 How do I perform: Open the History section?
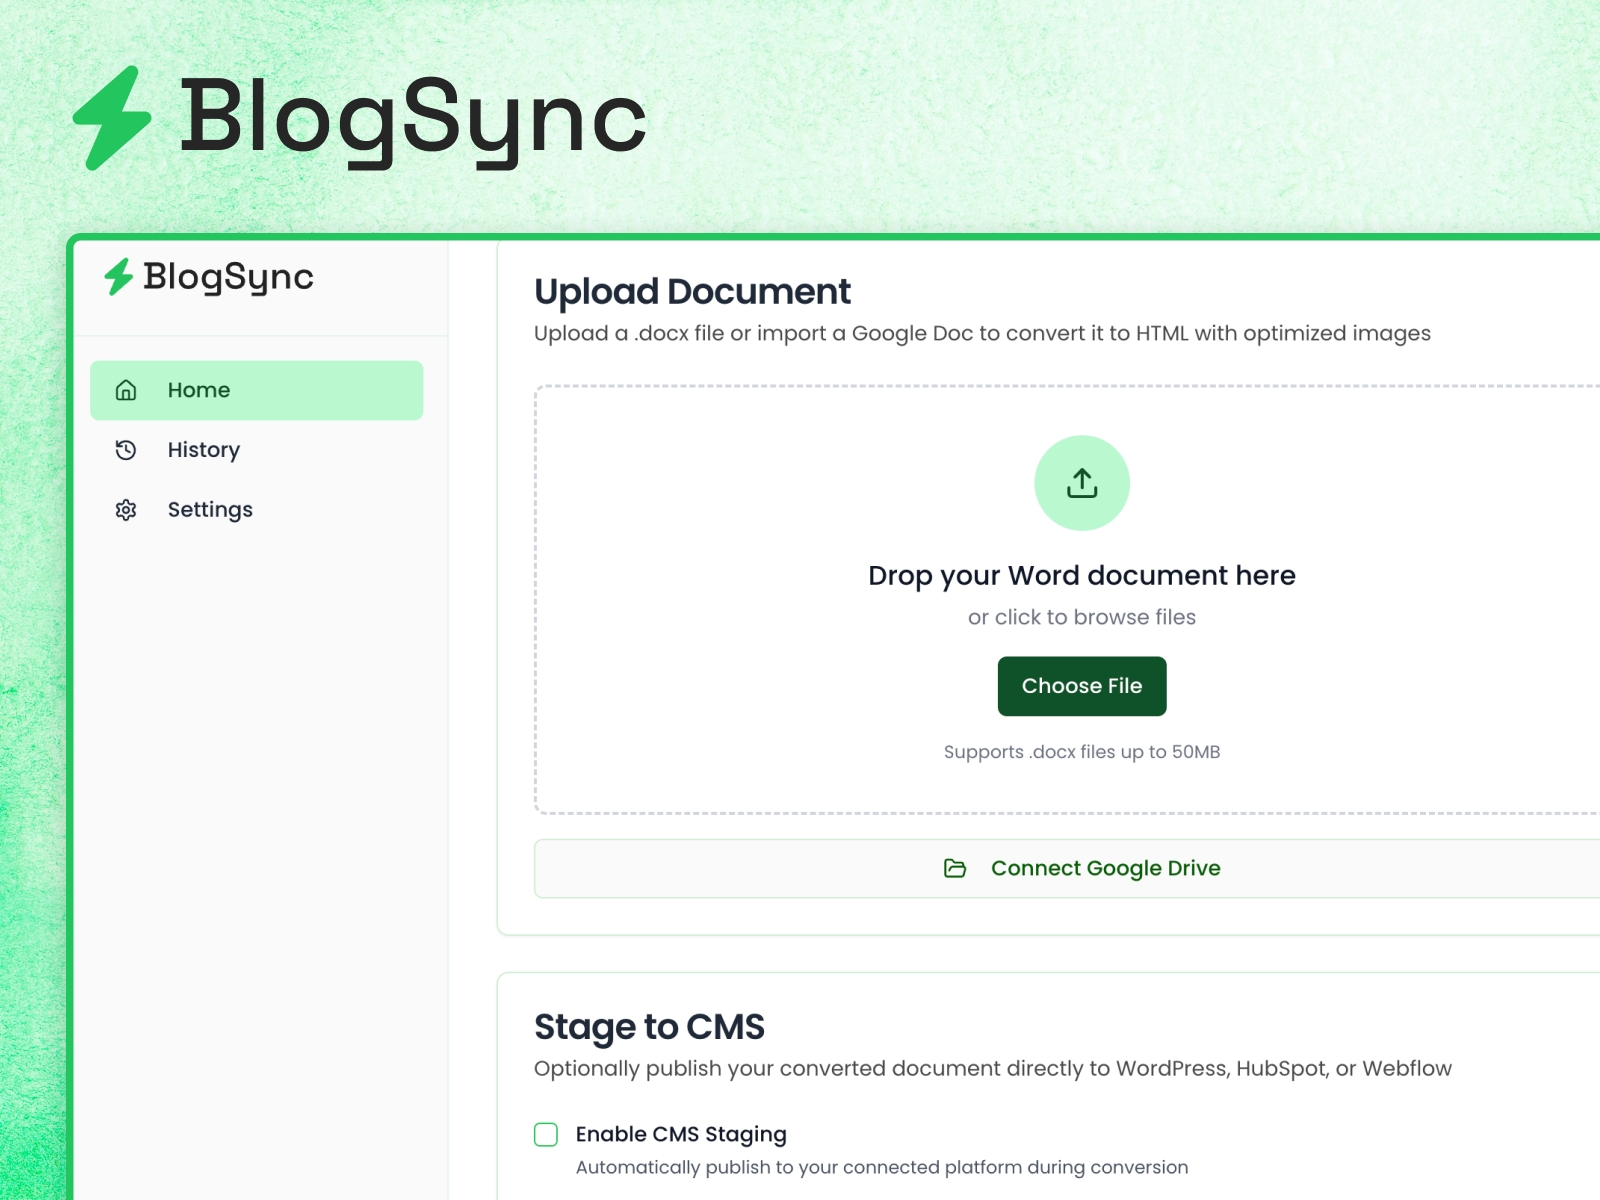coord(203,450)
